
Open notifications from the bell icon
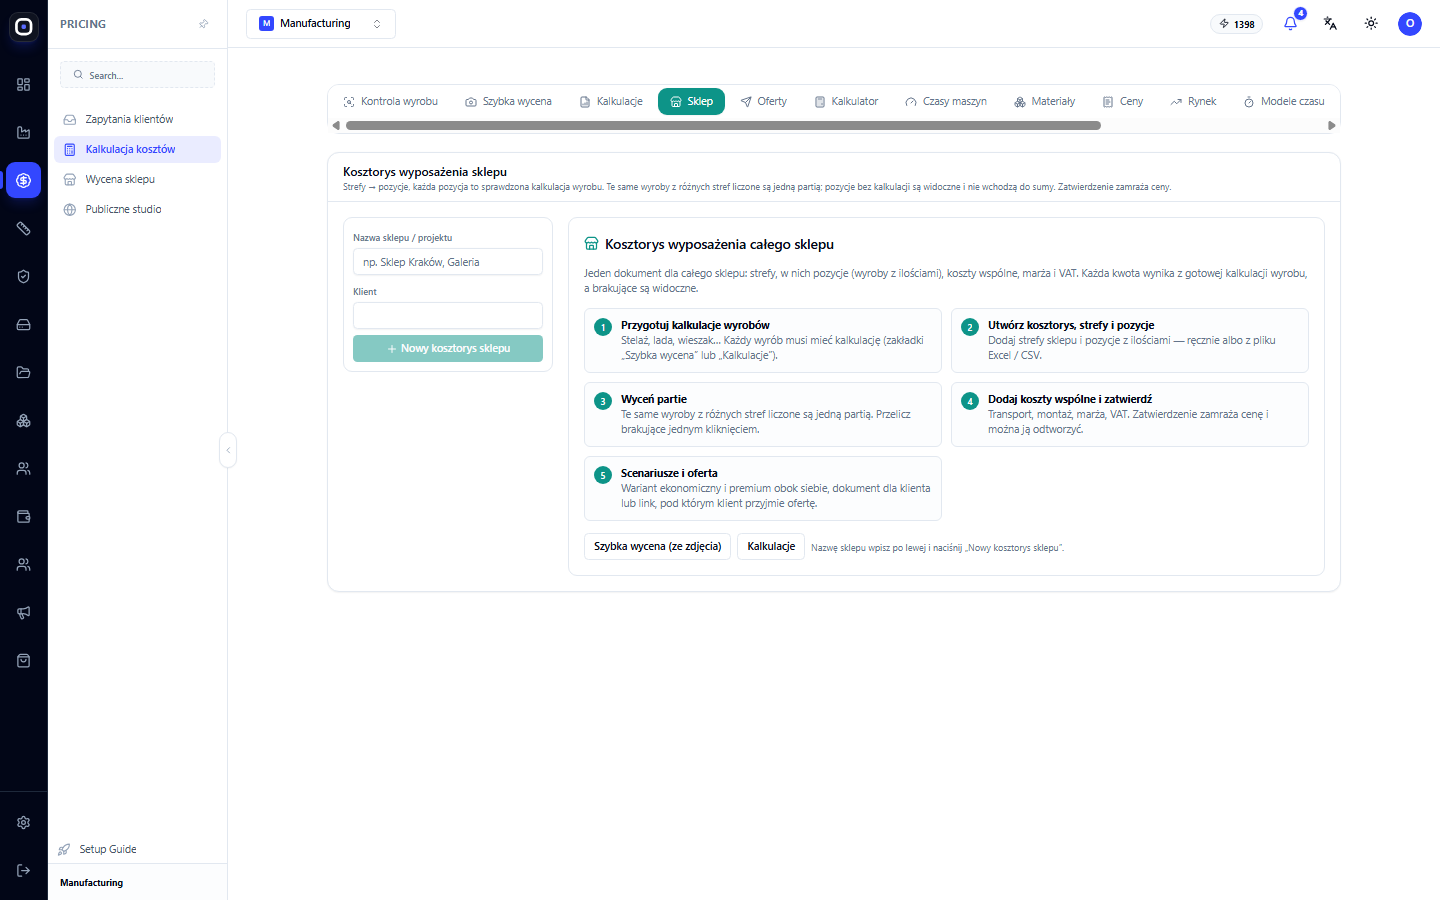click(x=1291, y=24)
